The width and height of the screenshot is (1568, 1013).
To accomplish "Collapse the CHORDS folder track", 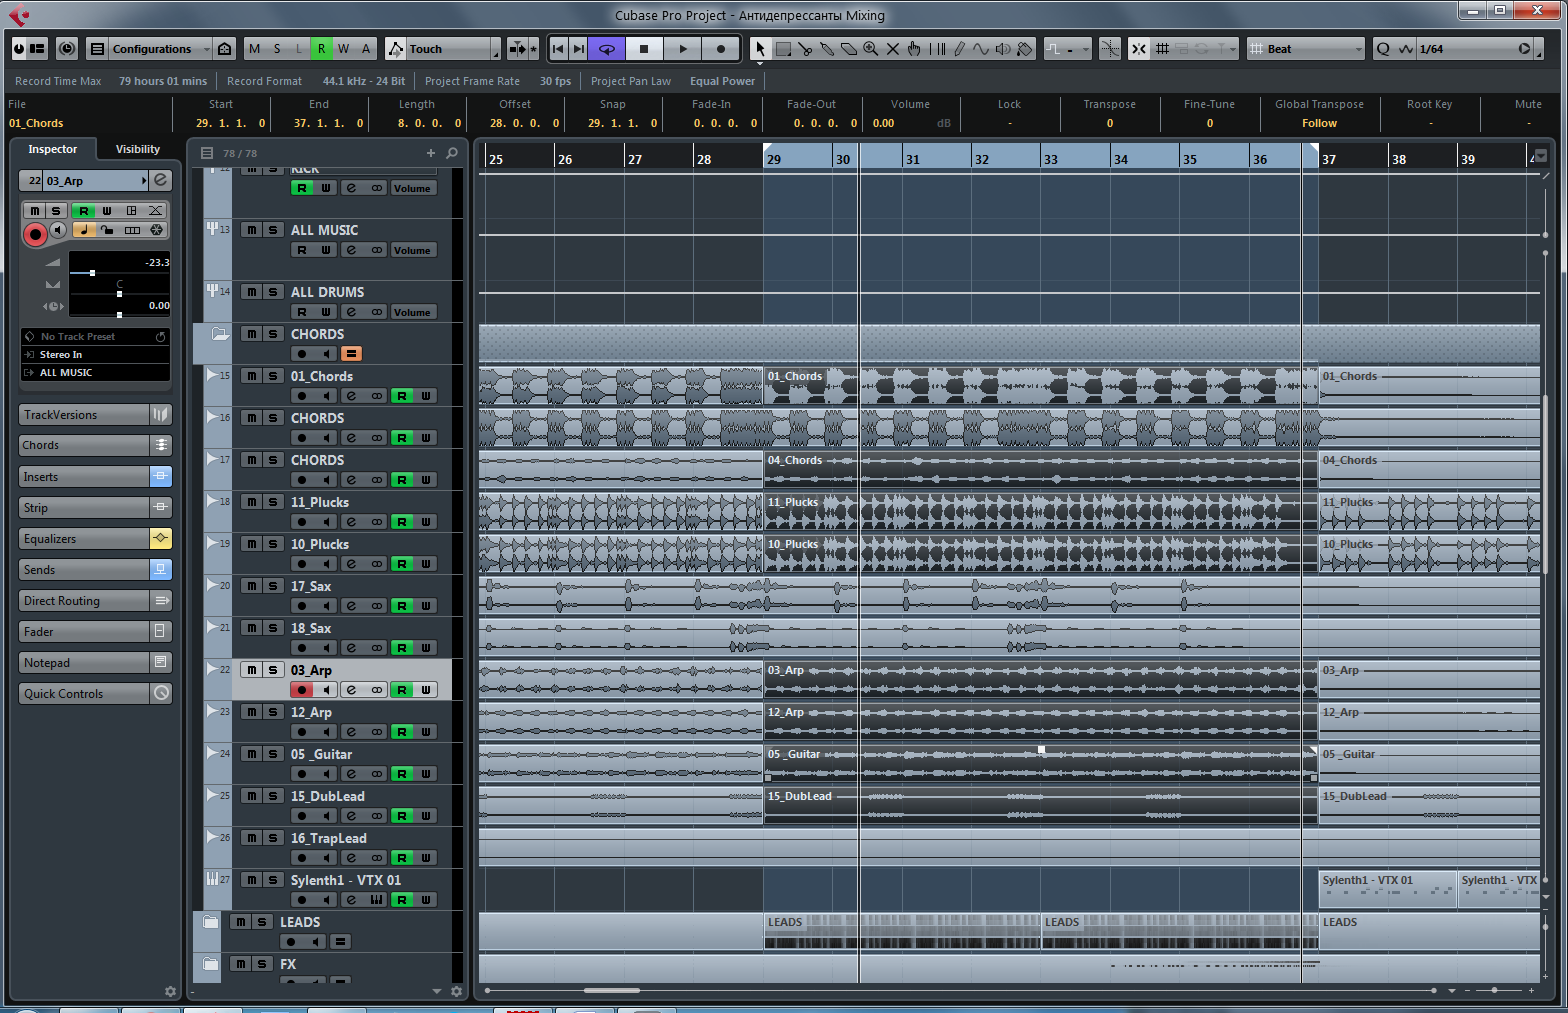I will [x=220, y=334].
